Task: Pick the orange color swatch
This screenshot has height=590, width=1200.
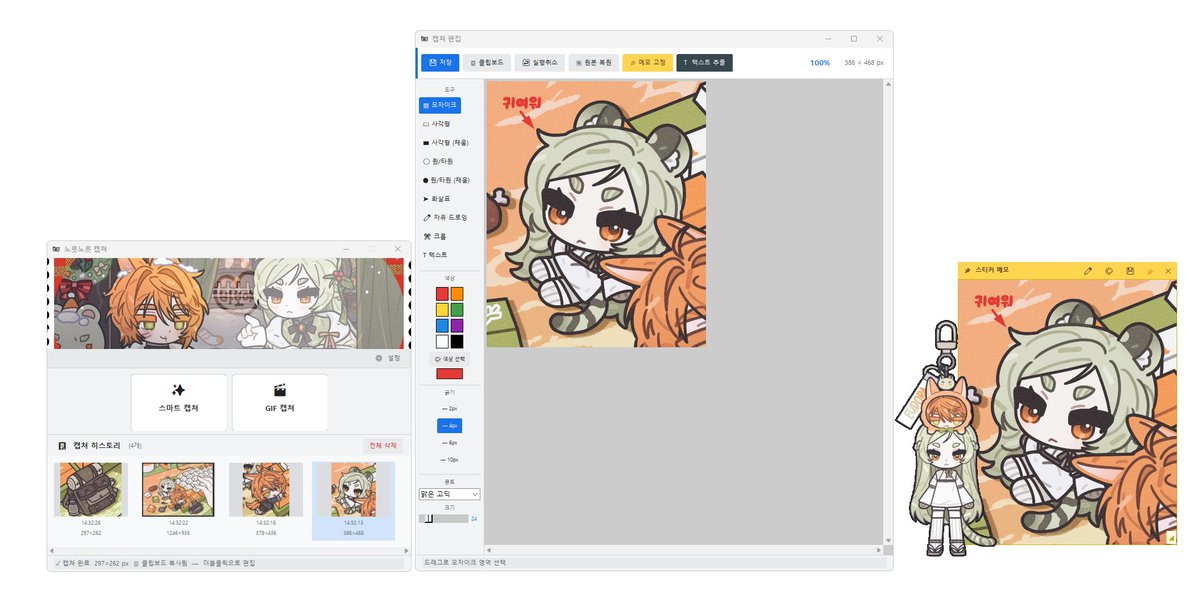Action: [457, 293]
